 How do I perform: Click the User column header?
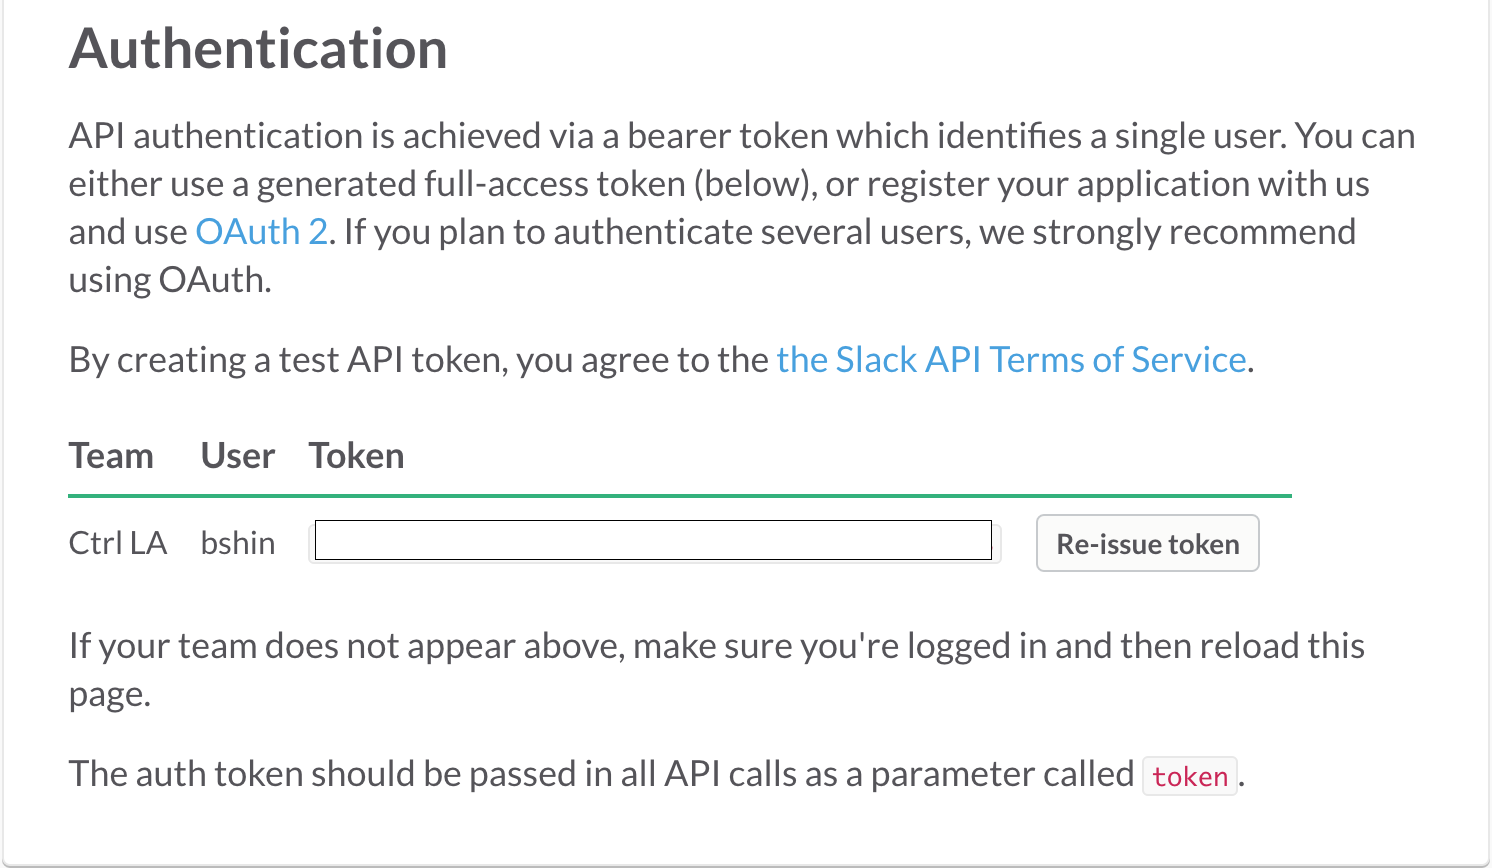[237, 456]
